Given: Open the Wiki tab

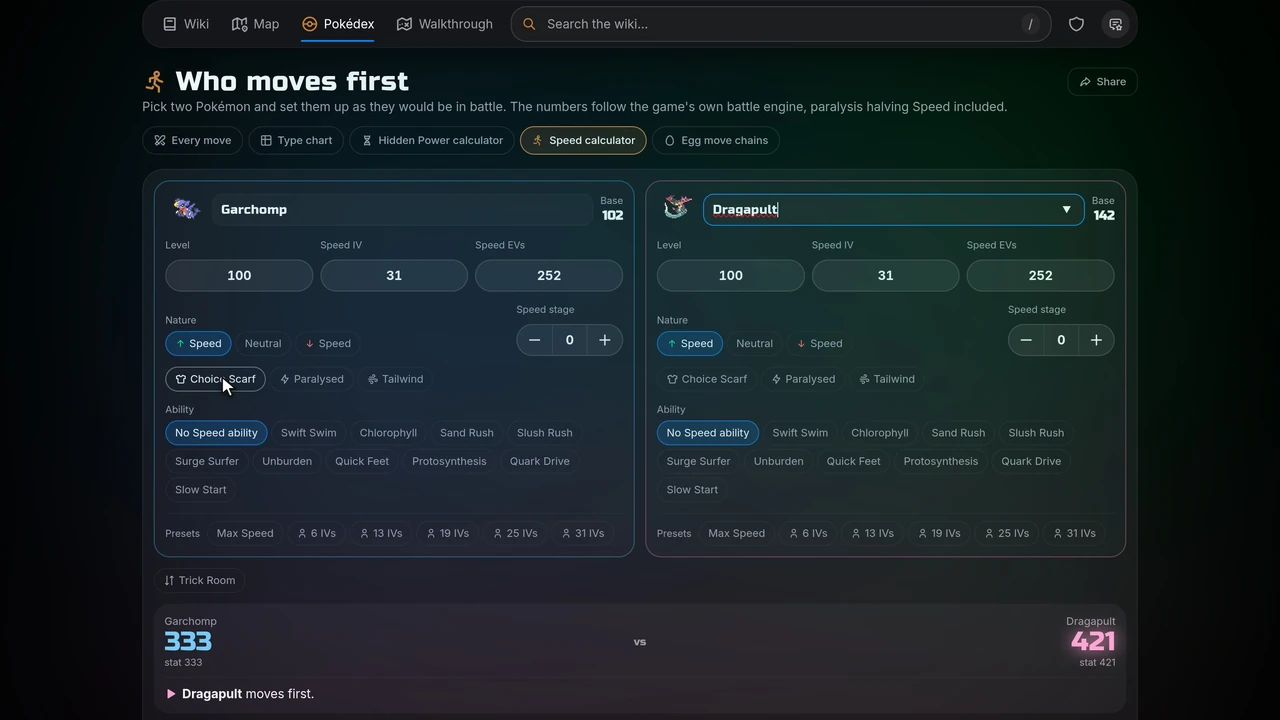Looking at the screenshot, I should (x=186, y=24).
